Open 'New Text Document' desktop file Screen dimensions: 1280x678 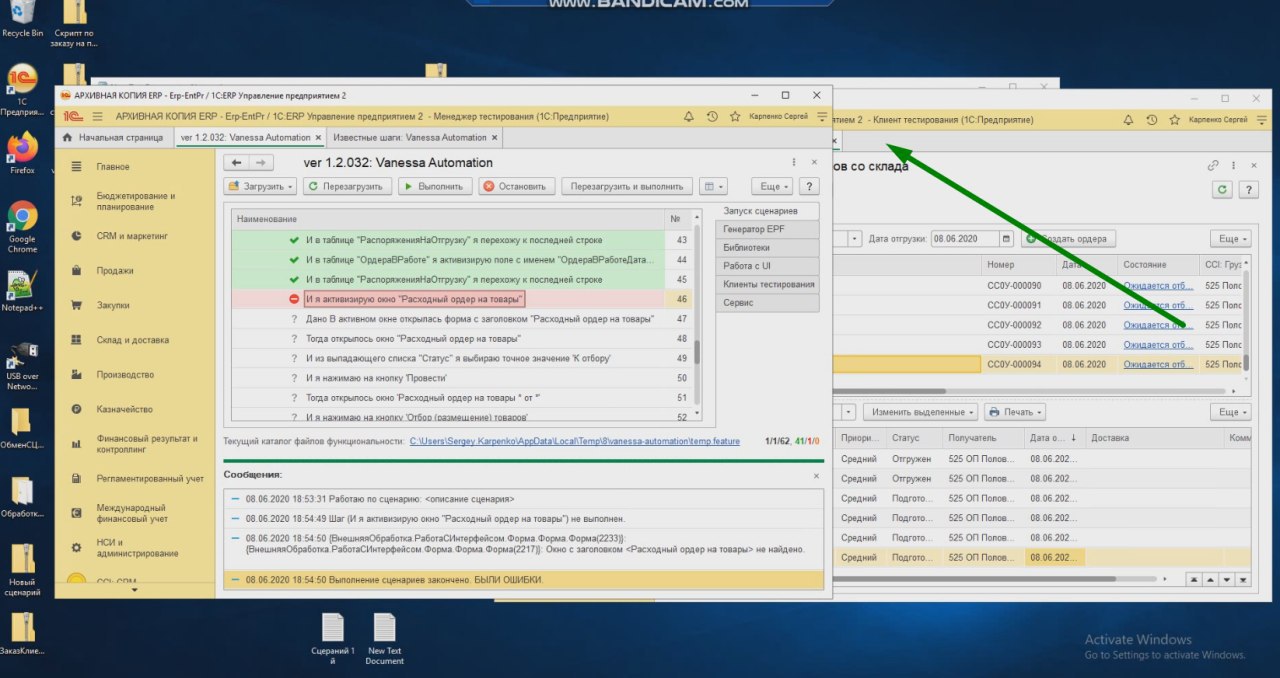pos(385,639)
